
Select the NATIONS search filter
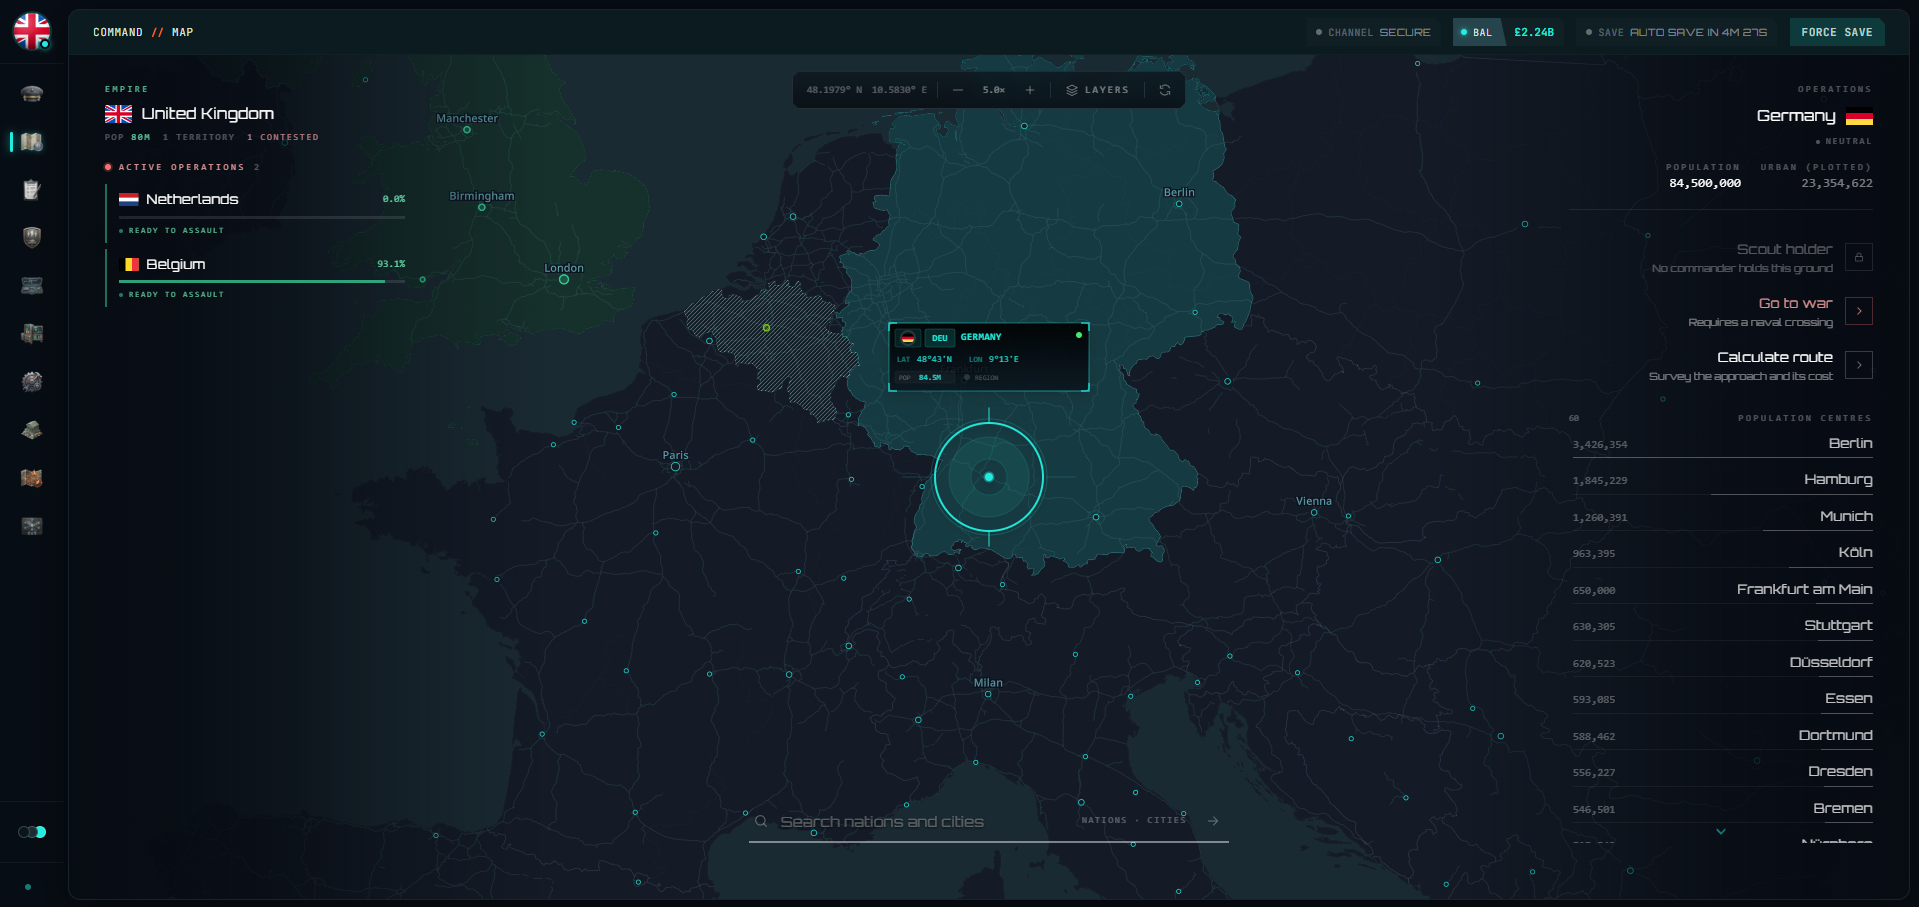click(1104, 820)
